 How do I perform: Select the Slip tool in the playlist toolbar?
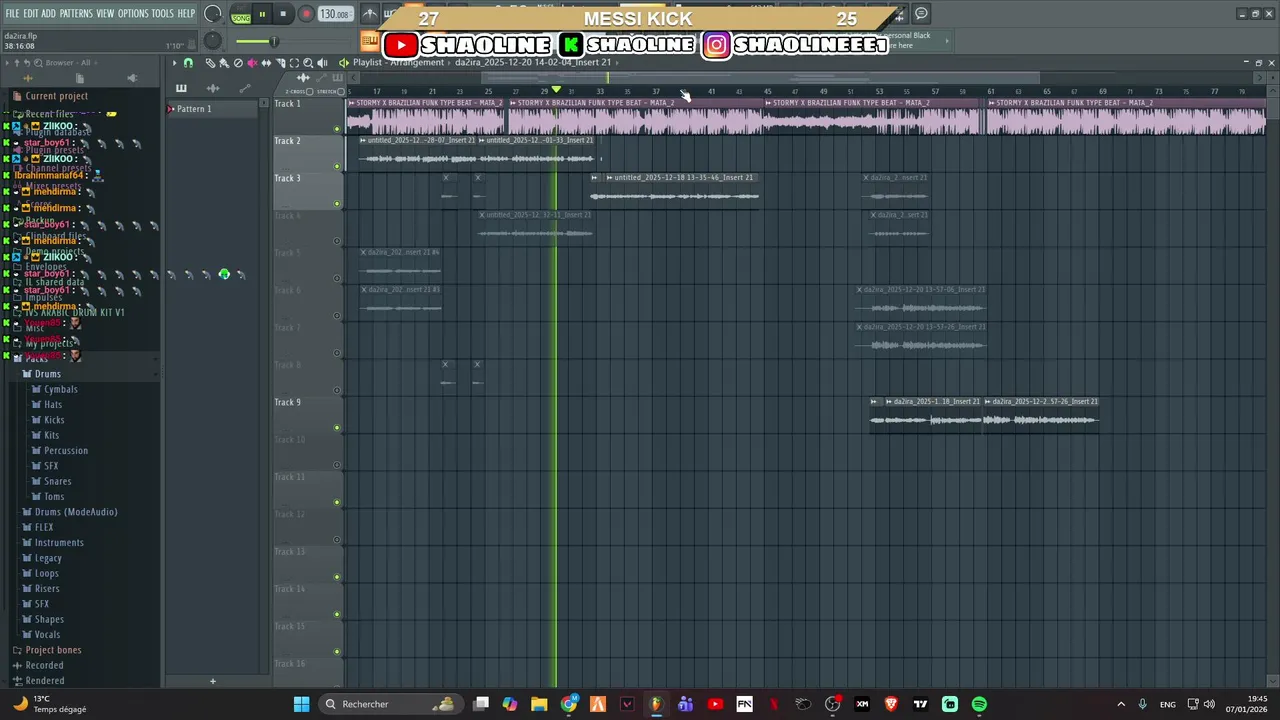(x=266, y=63)
